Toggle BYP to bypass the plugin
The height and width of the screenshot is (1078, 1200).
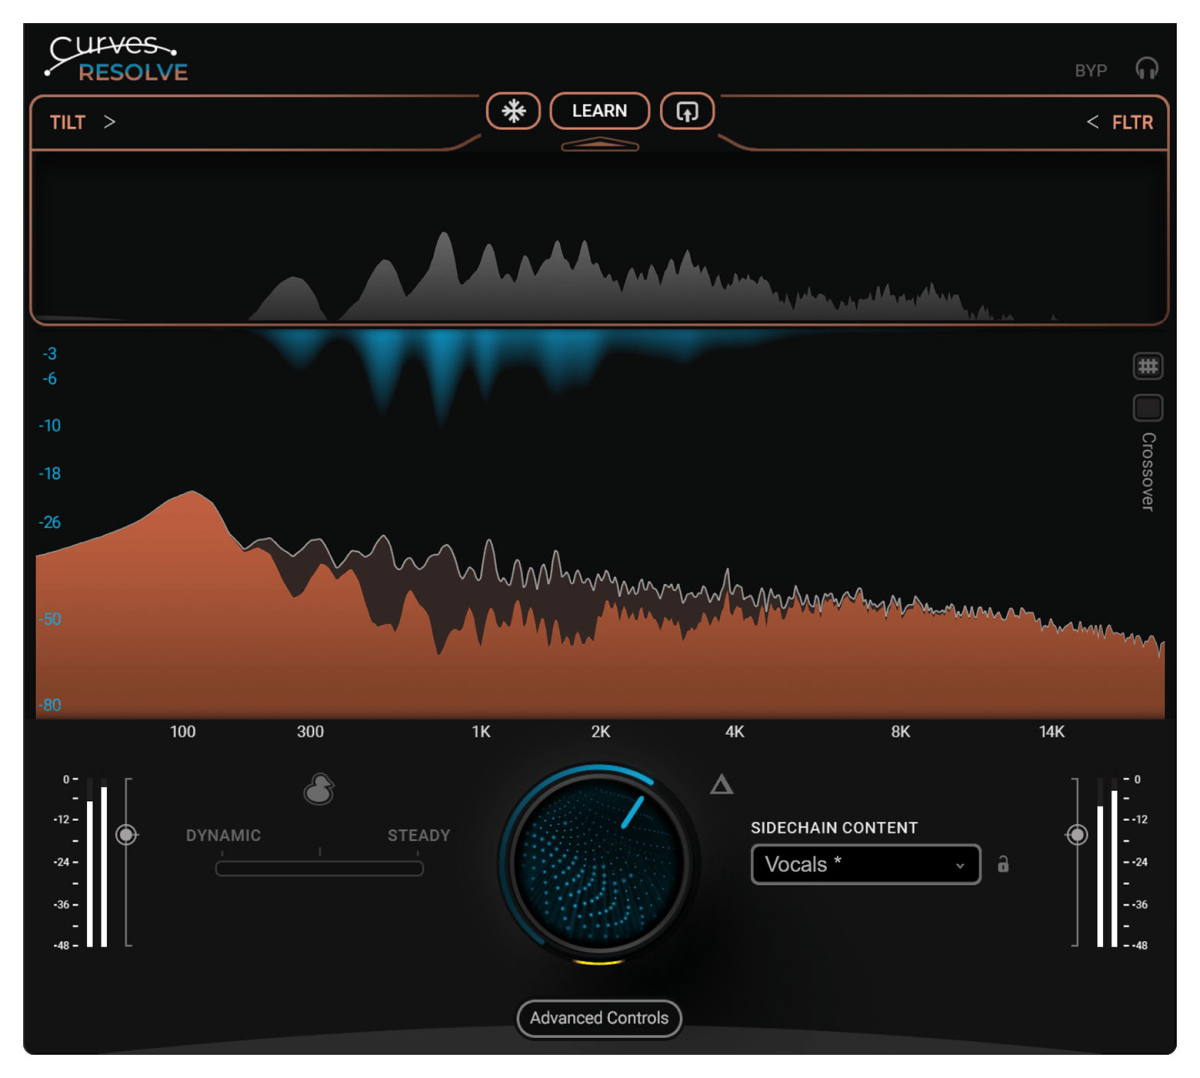[x=1090, y=69]
